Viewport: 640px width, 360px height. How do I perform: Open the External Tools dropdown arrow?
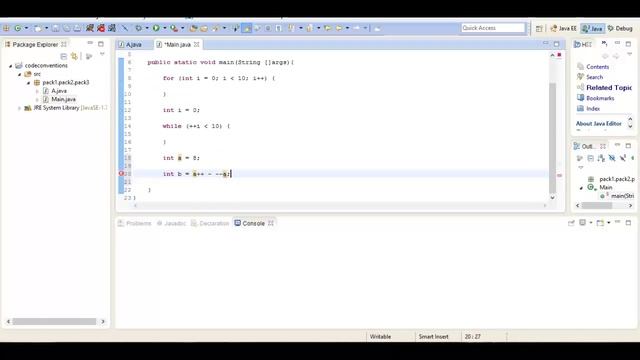(182, 28)
